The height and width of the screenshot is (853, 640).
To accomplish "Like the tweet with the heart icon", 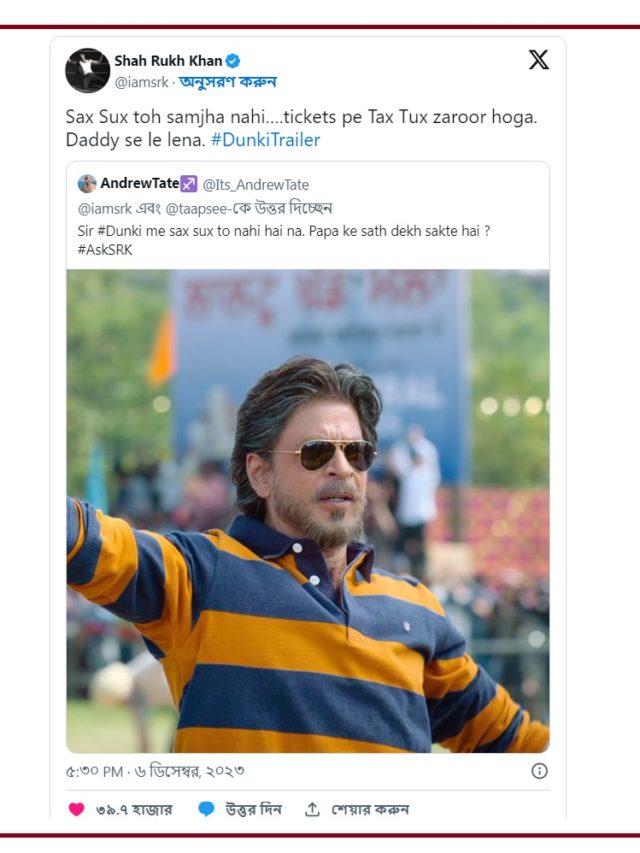I will (x=77, y=809).
